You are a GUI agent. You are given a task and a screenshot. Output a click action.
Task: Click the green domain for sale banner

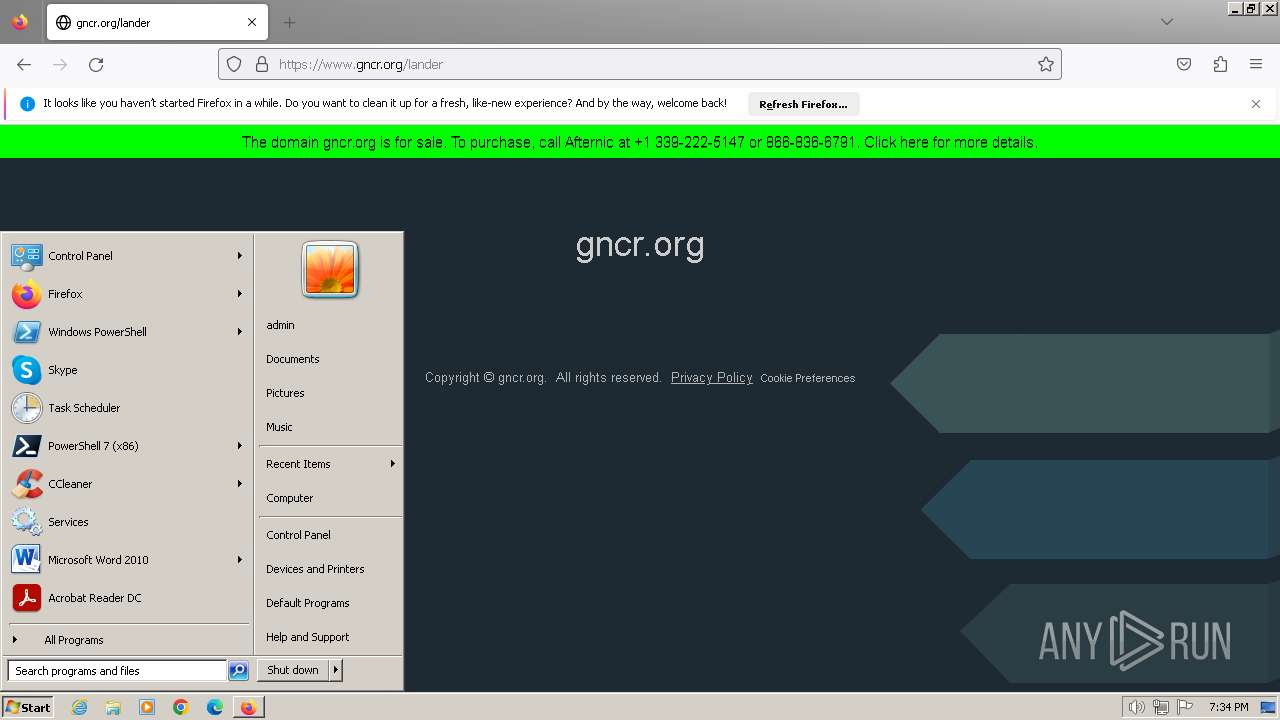[640, 142]
